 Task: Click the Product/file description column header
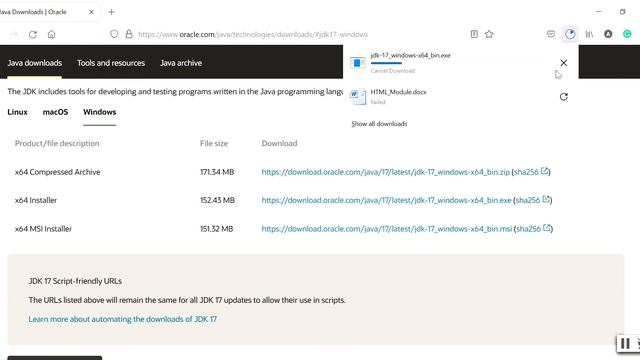tap(57, 143)
